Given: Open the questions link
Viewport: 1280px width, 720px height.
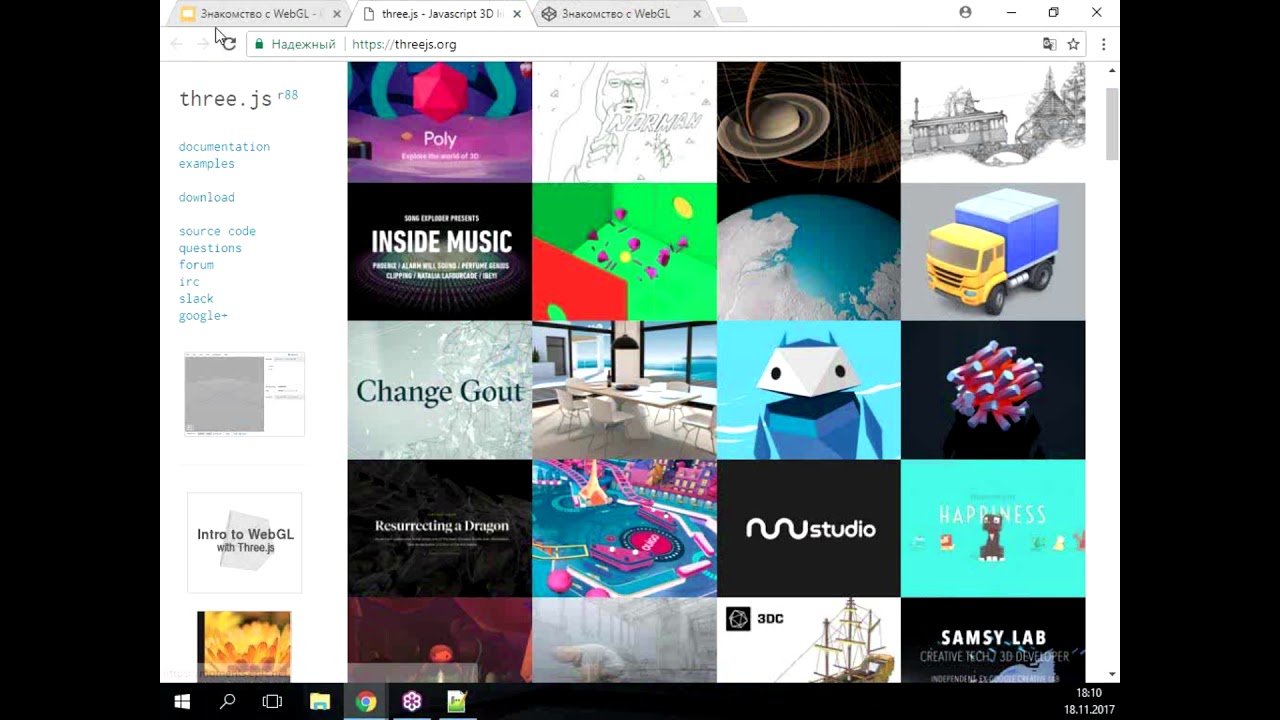Looking at the screenshot, I should (x=210, y=248).
